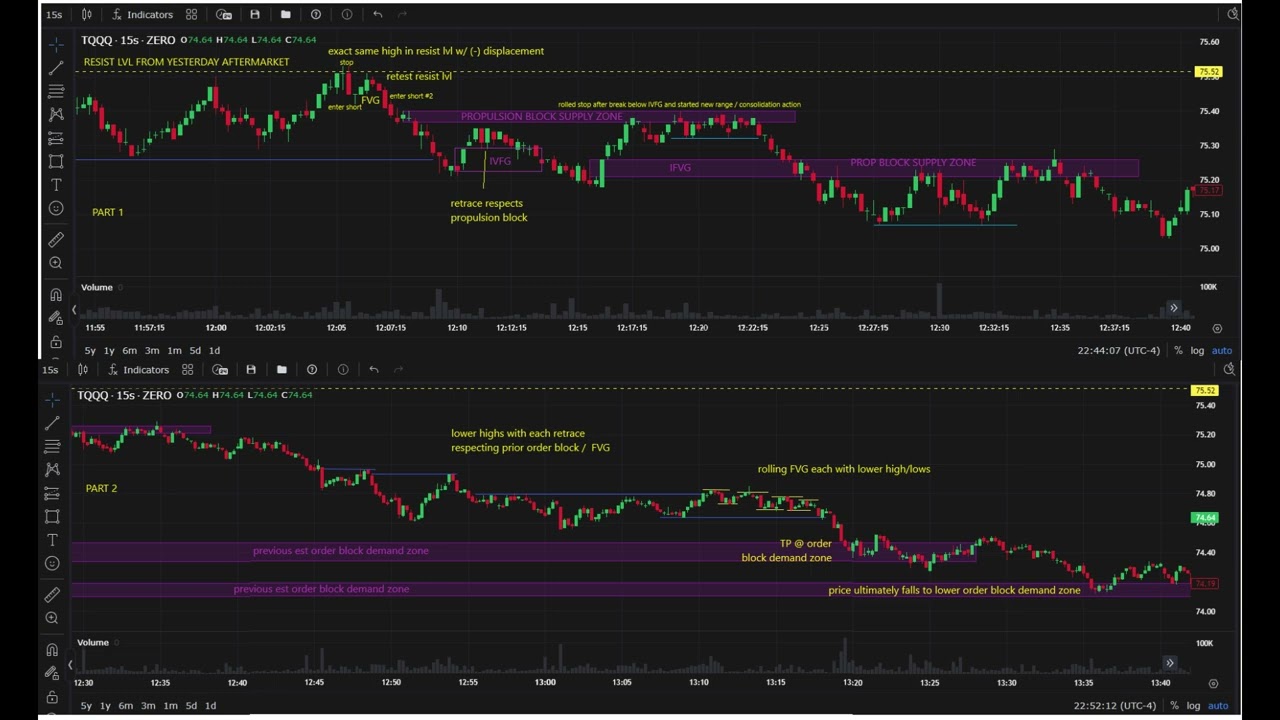Viewport: 1280px width, 720px height.
Task: Save the bottom chart layout with floppy icon
Action: click(251, 370)
